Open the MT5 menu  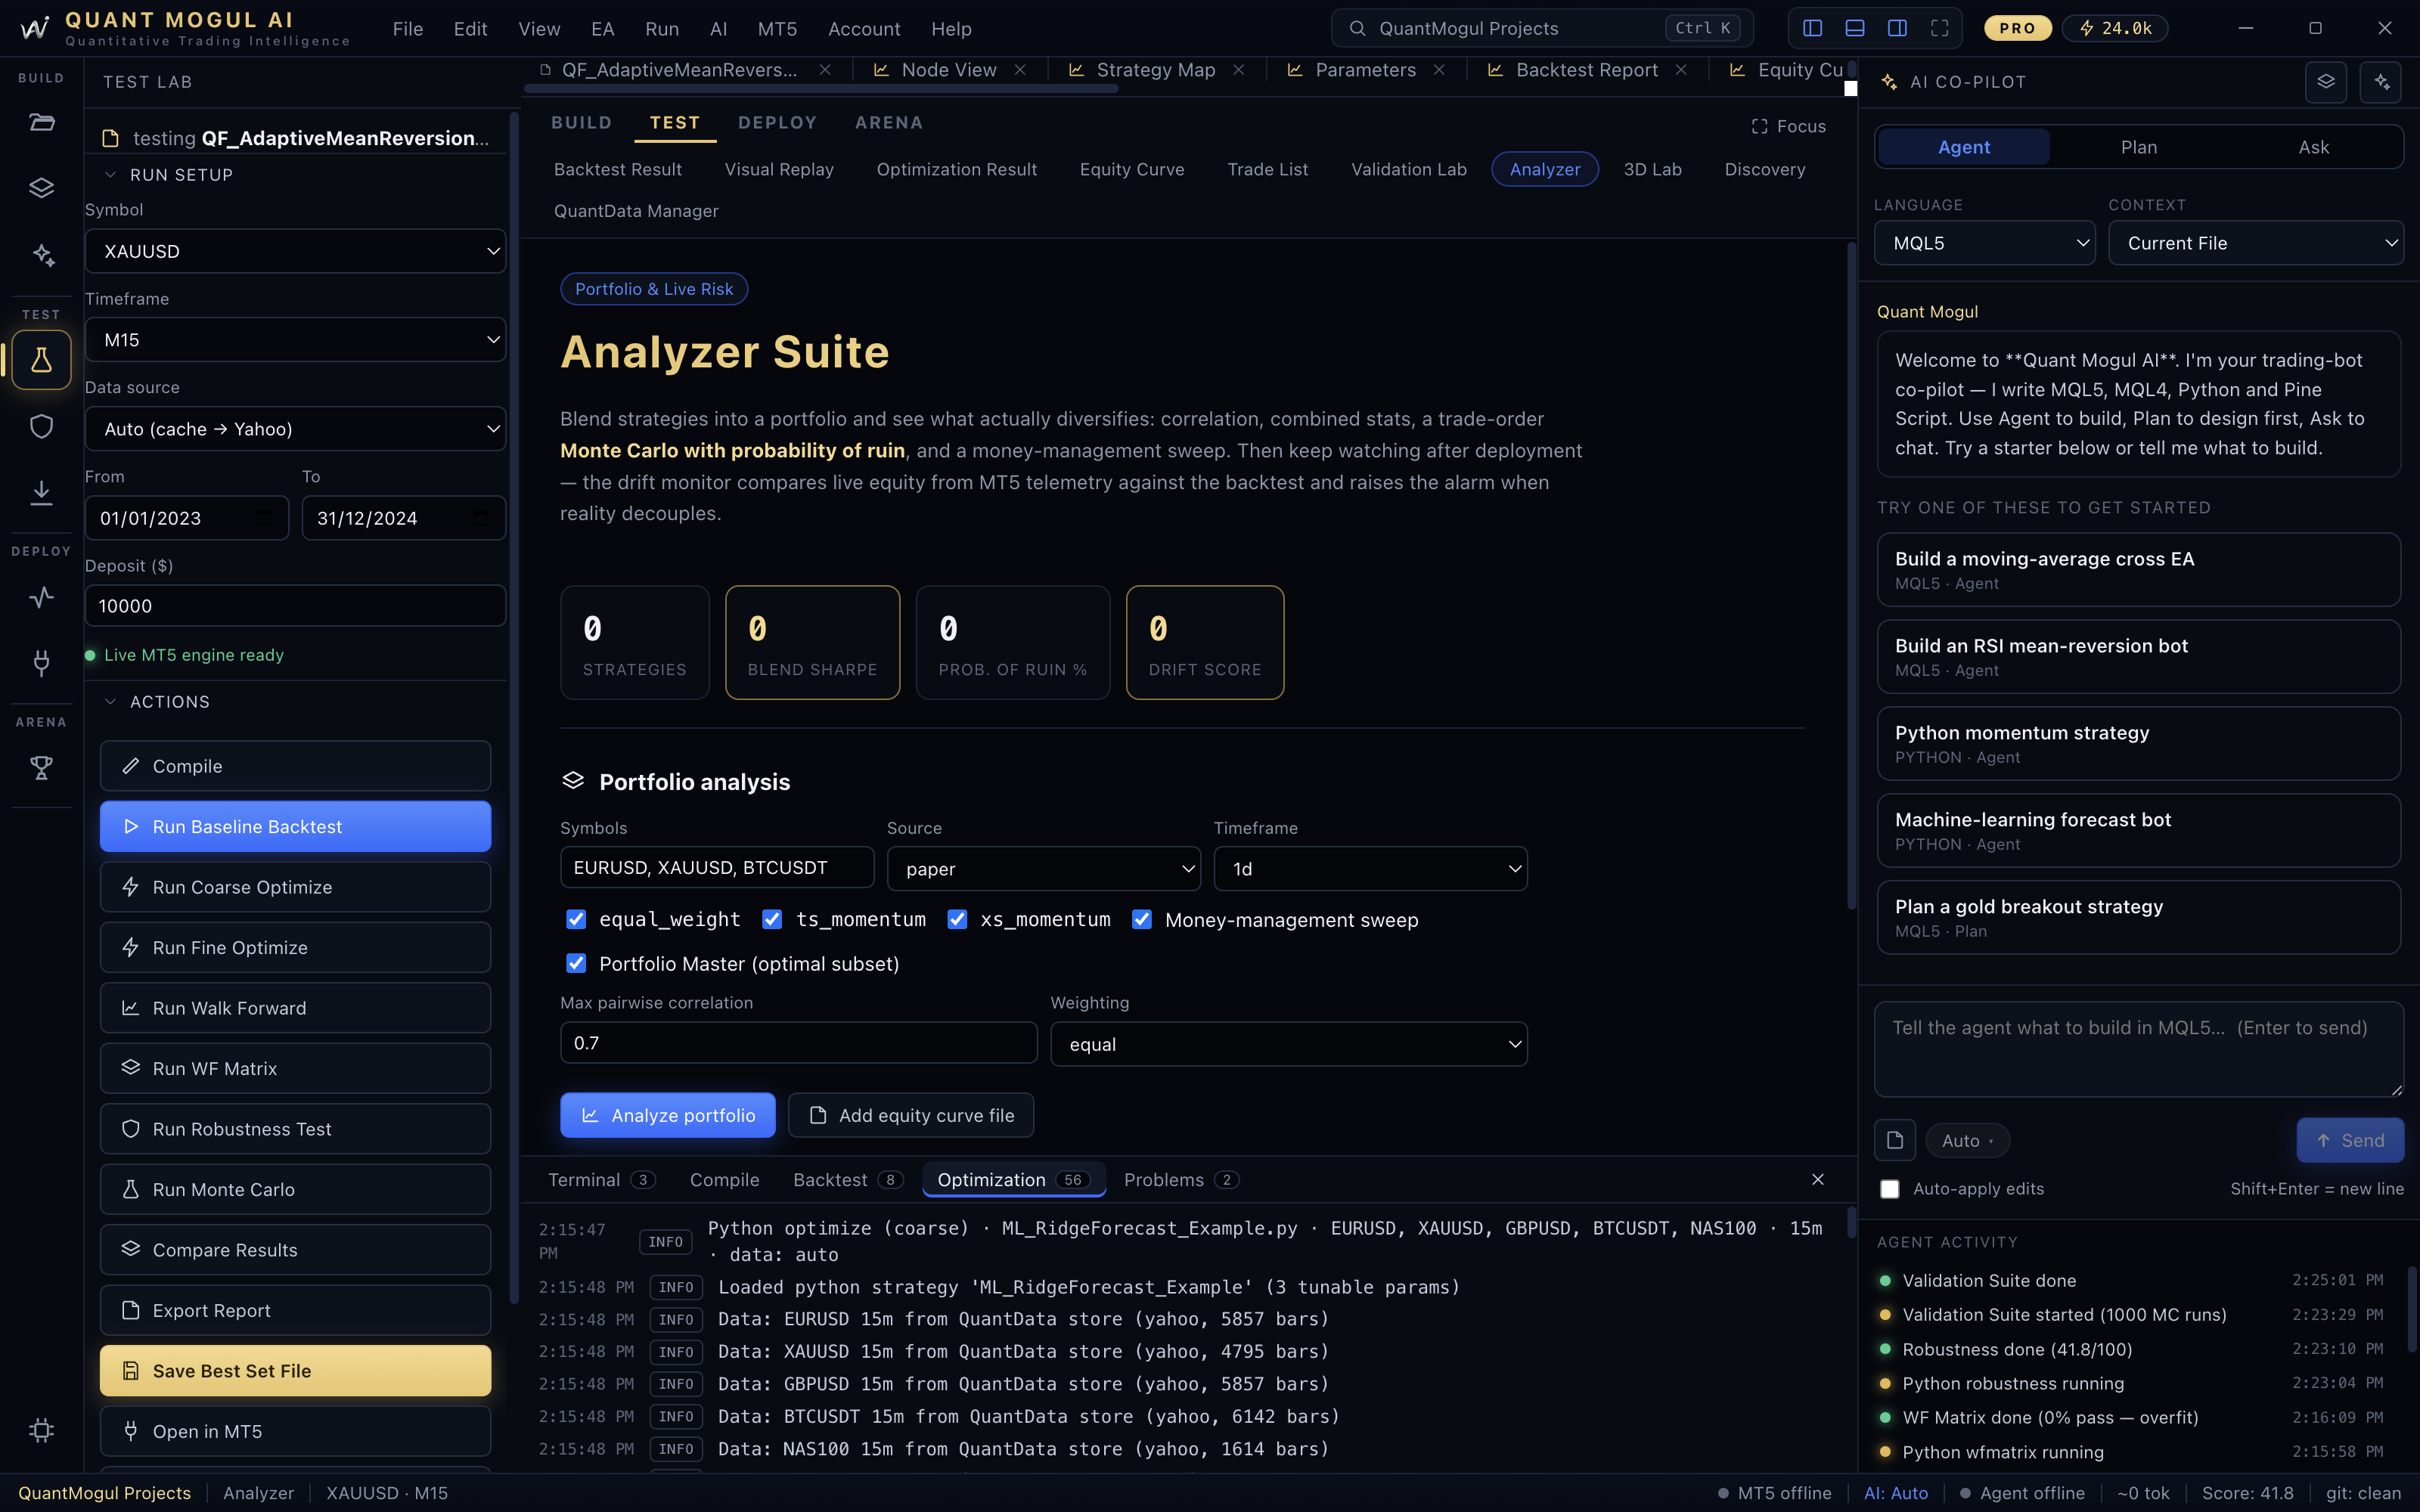coord(777,29)
